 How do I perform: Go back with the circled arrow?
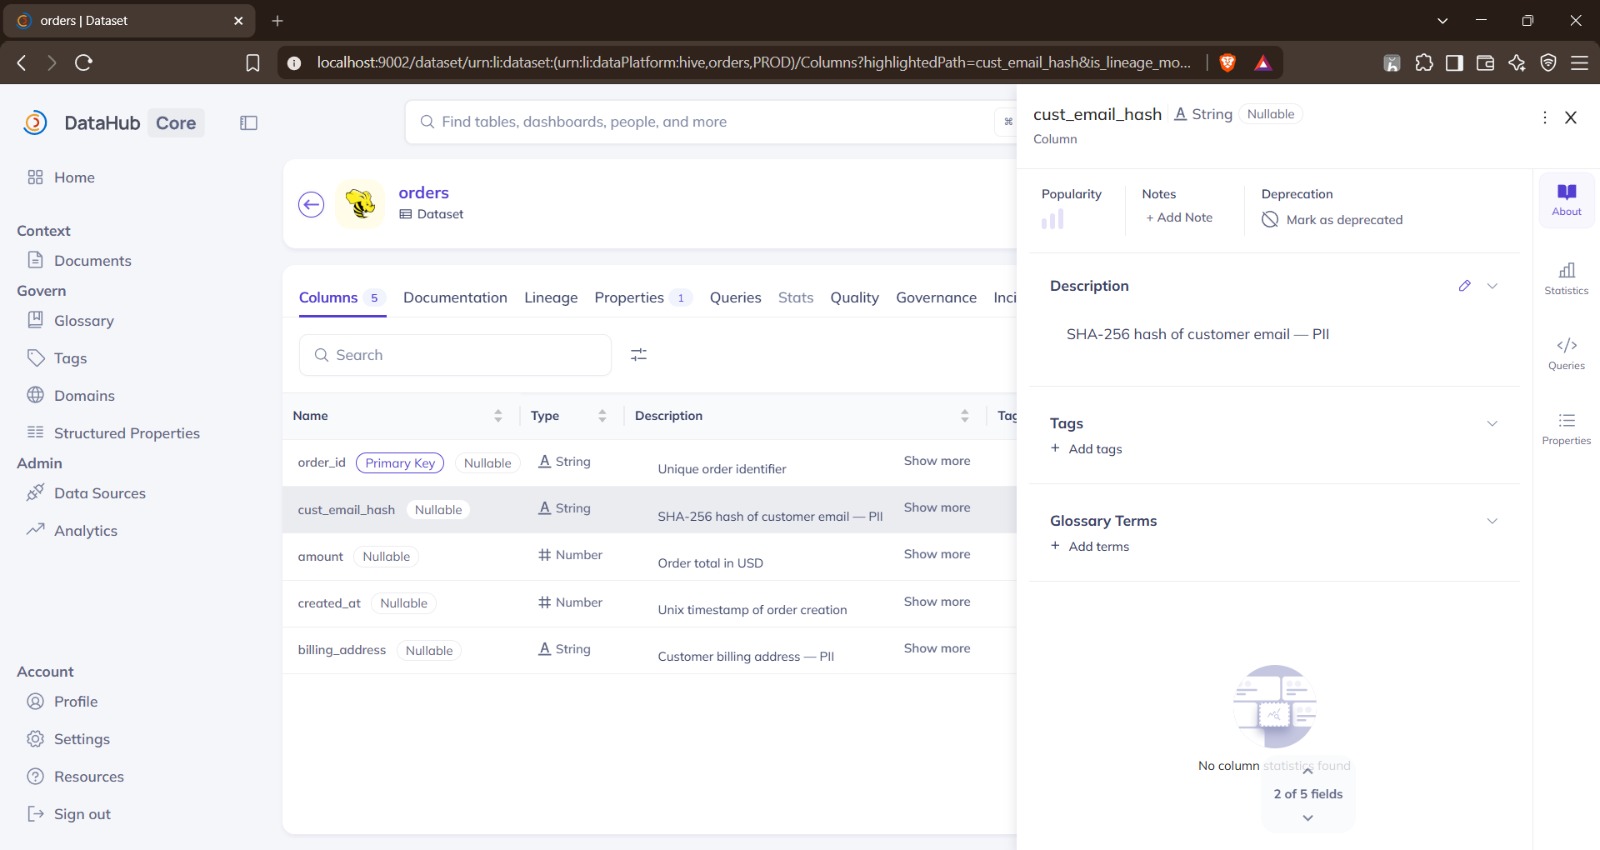tap(311, 205)
